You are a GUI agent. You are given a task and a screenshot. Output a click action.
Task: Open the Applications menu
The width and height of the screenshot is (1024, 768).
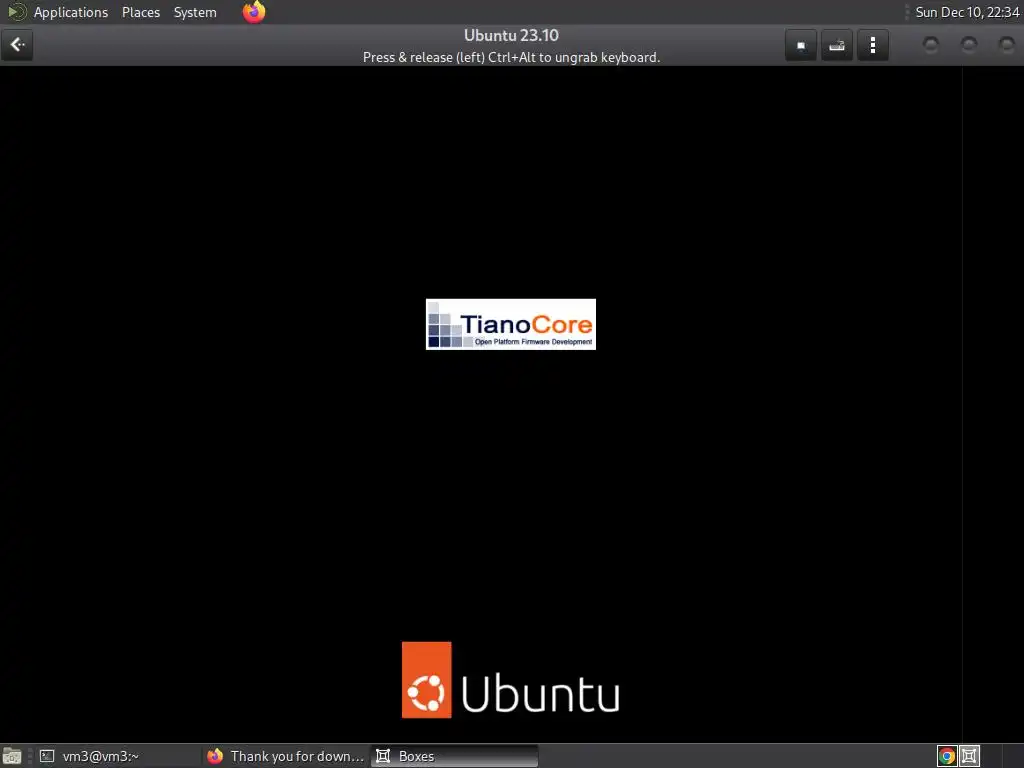71,12
